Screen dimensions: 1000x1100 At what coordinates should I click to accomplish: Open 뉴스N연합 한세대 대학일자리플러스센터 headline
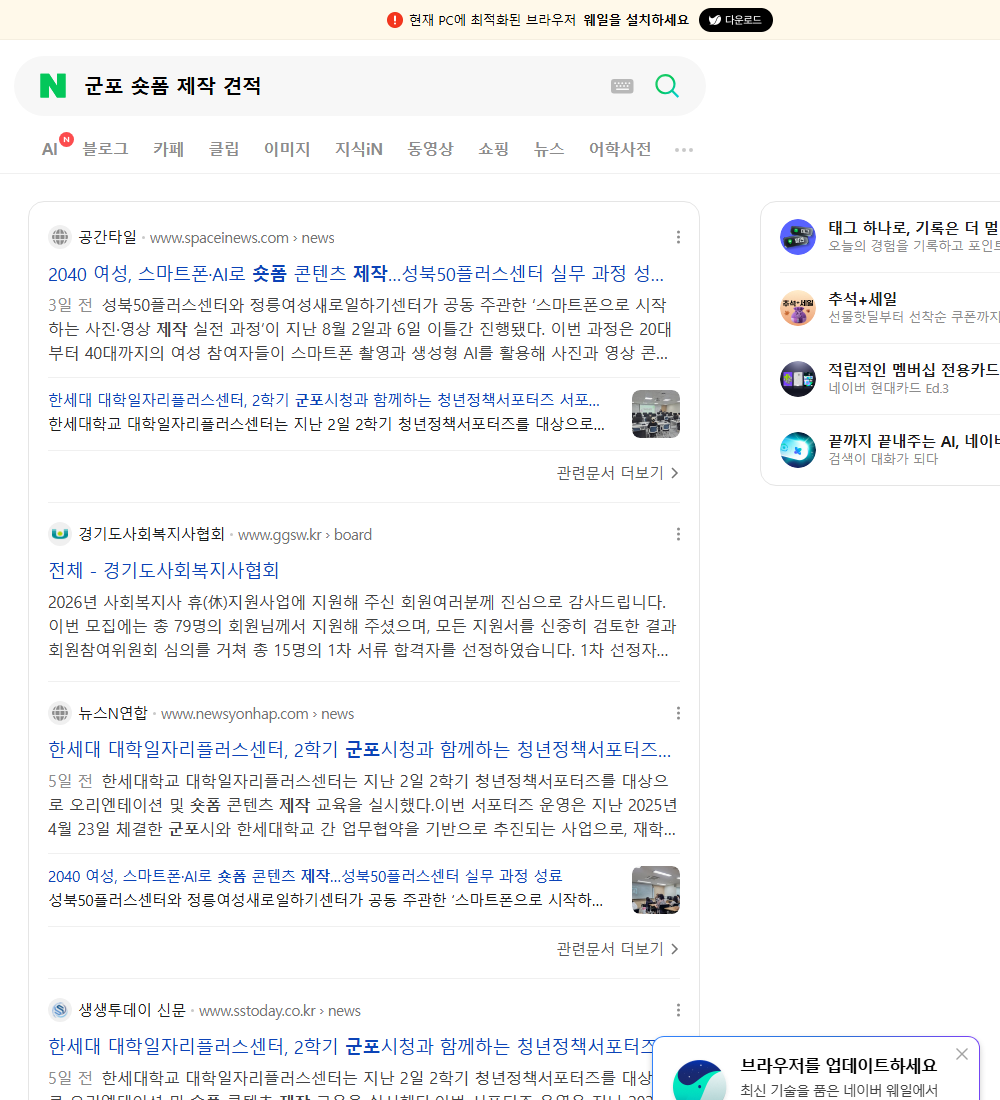[x=359, y=749]
